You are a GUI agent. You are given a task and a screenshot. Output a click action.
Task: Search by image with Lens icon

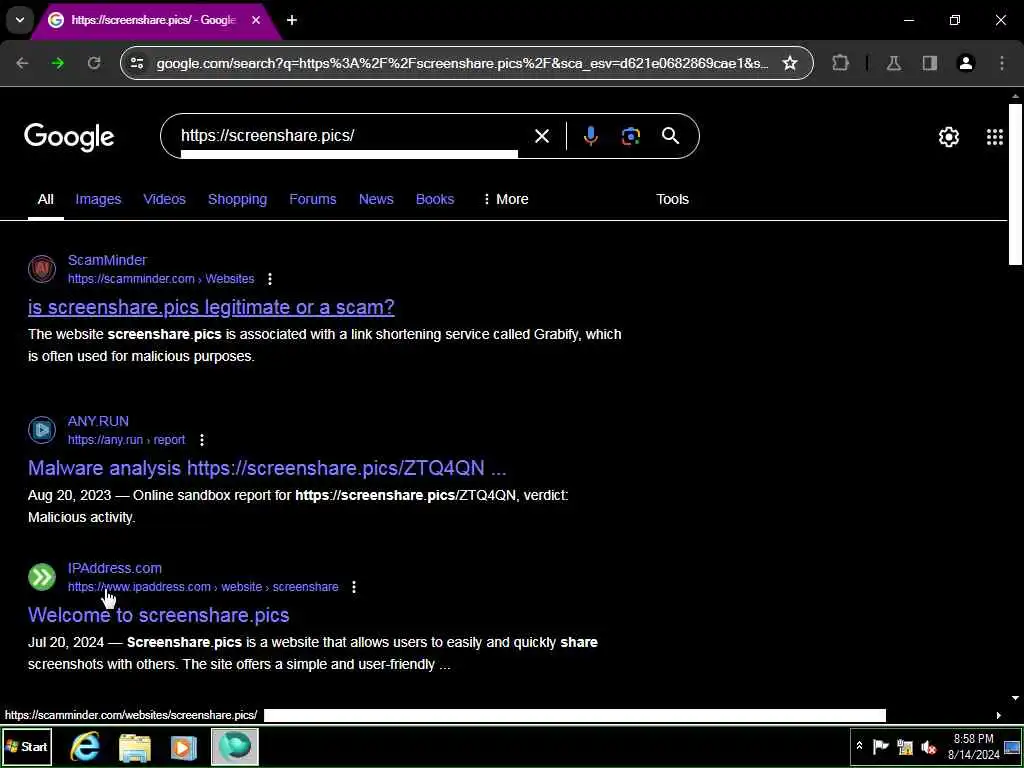click(630, 136)
